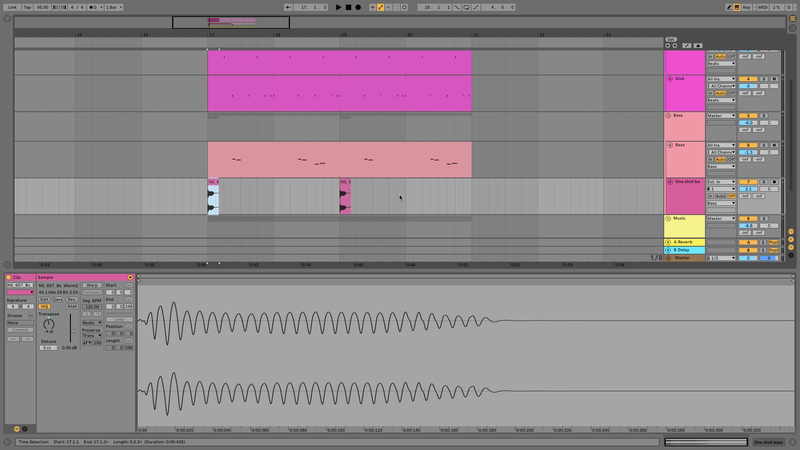Select the Clip box title bar
The width and height of the screenshot is (800, 450).
click(x=20, y=278)
